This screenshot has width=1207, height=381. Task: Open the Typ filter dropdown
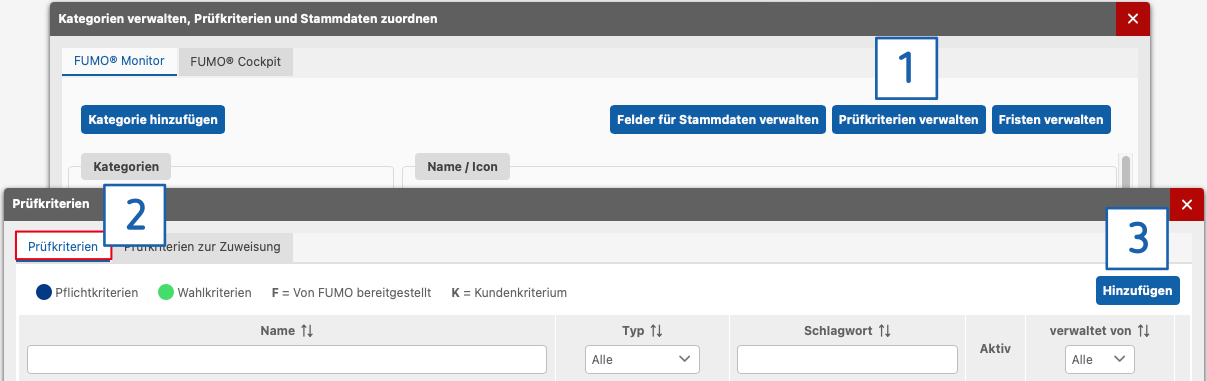642,359
